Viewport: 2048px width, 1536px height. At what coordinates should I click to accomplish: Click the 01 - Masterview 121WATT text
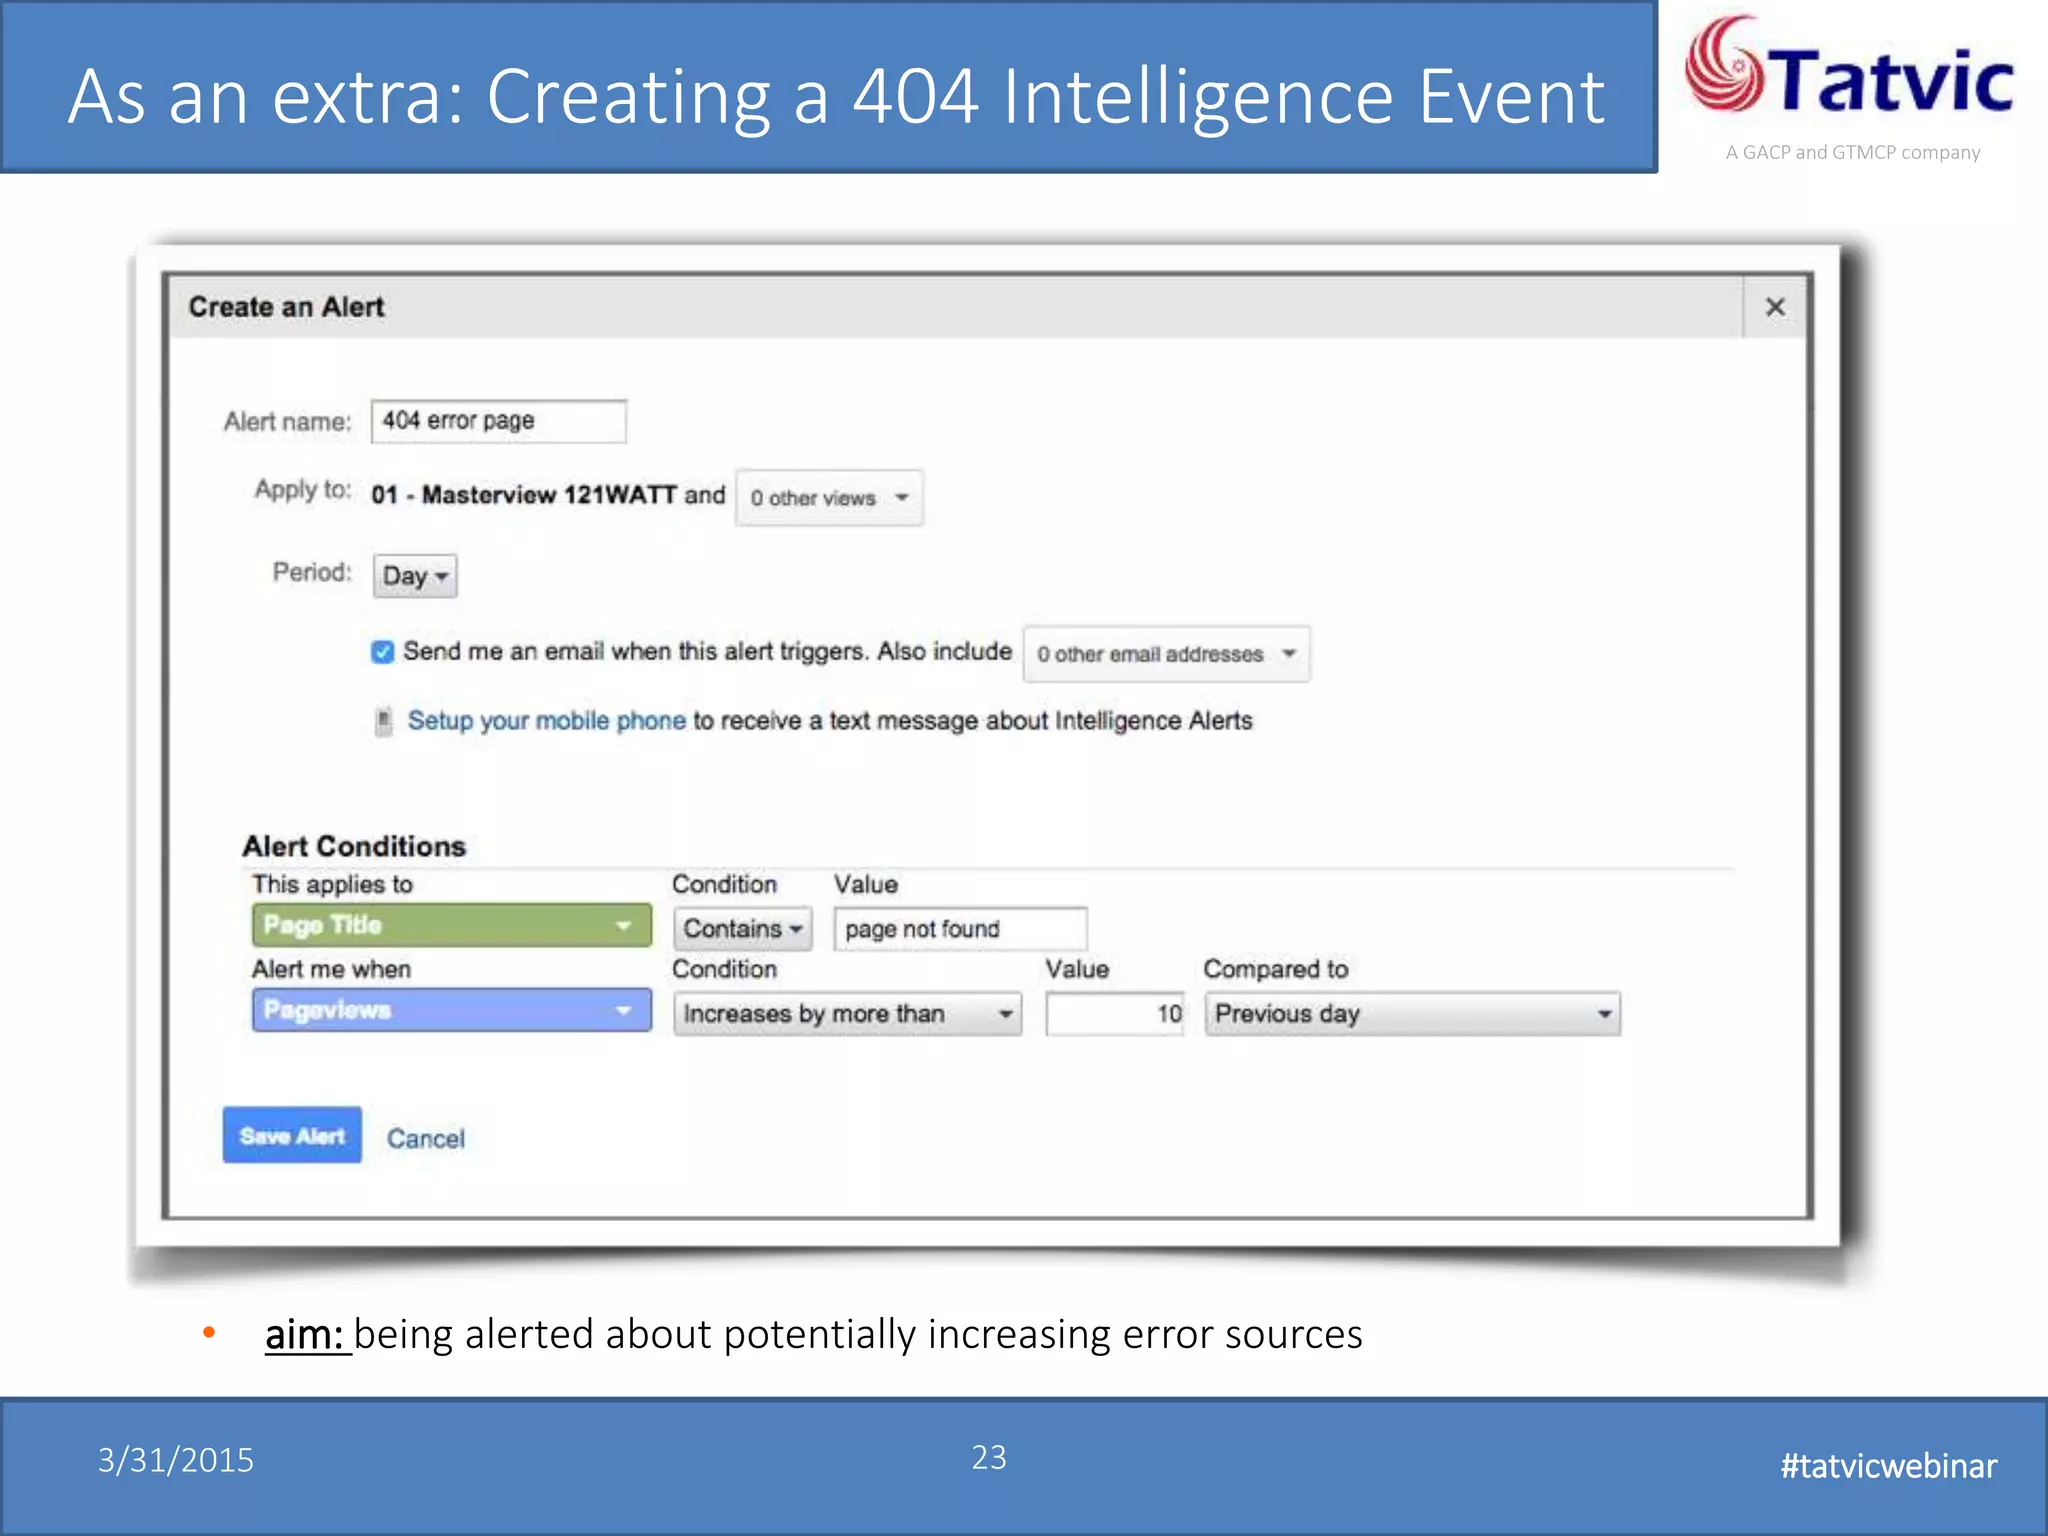point(524,495)
